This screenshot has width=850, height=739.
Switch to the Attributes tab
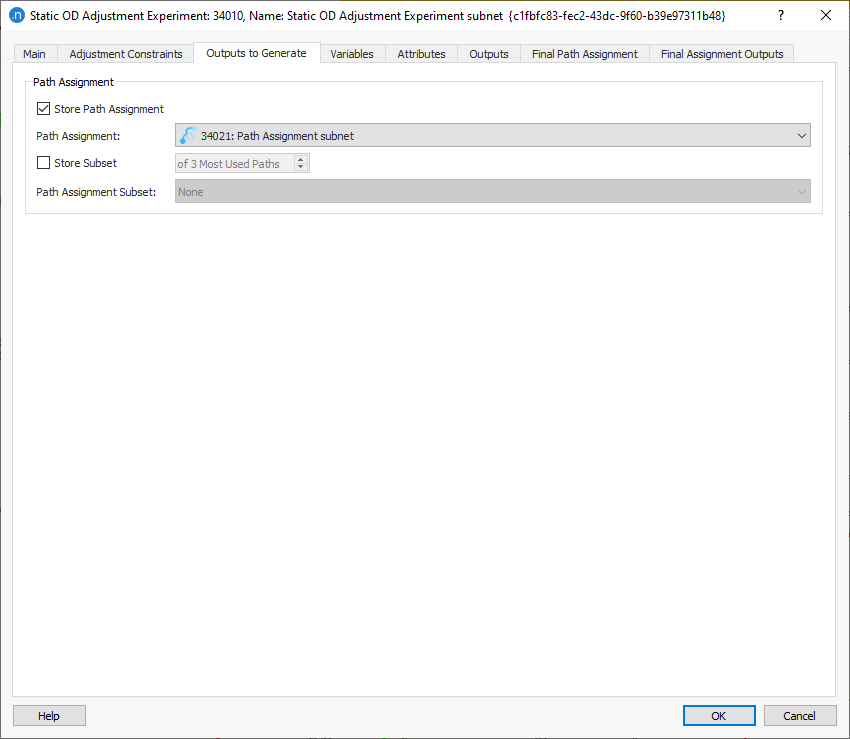[421, 53]
